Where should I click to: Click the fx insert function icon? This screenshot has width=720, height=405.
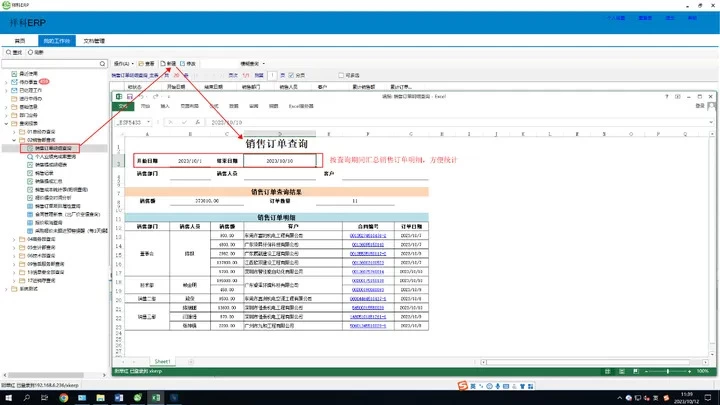click(196, 121)
